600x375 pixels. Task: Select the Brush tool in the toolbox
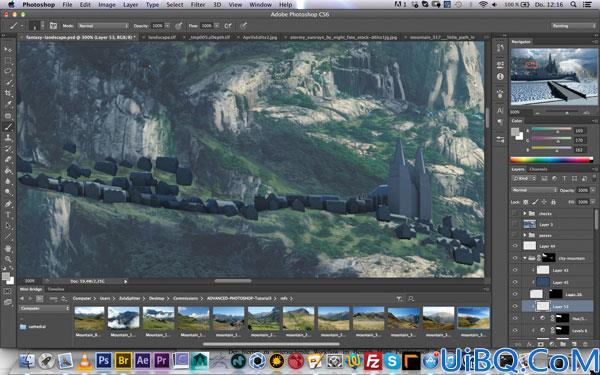tap(8, 127)
